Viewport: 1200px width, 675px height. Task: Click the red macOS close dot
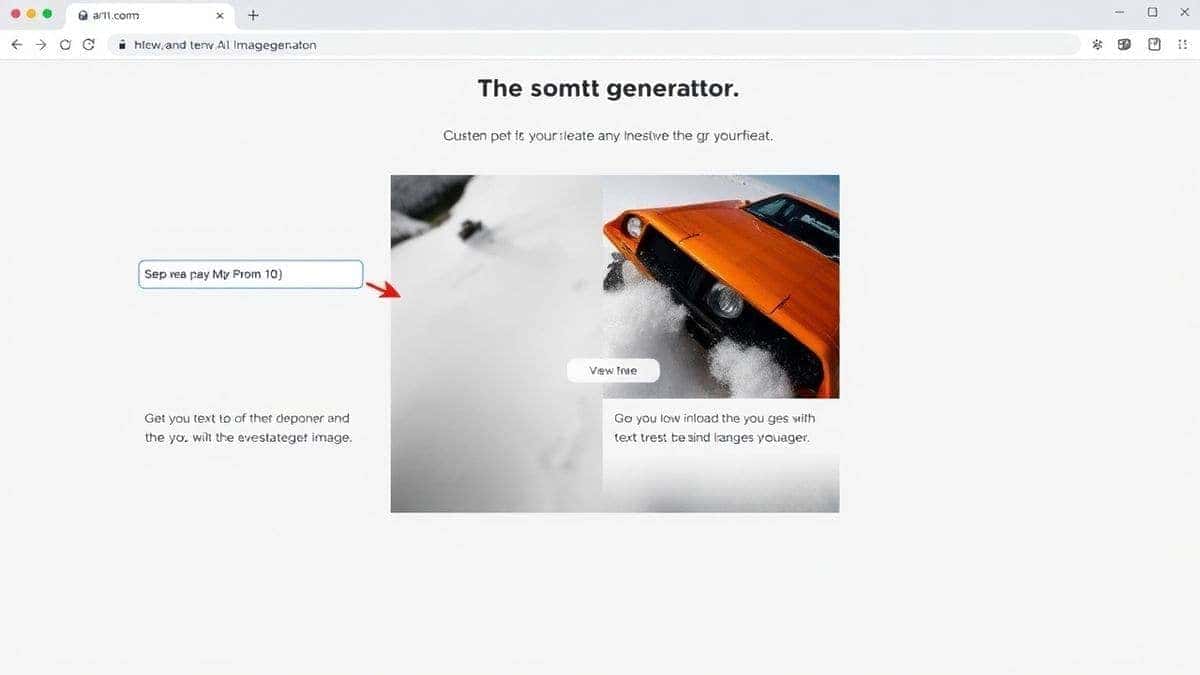click(15, 14)
